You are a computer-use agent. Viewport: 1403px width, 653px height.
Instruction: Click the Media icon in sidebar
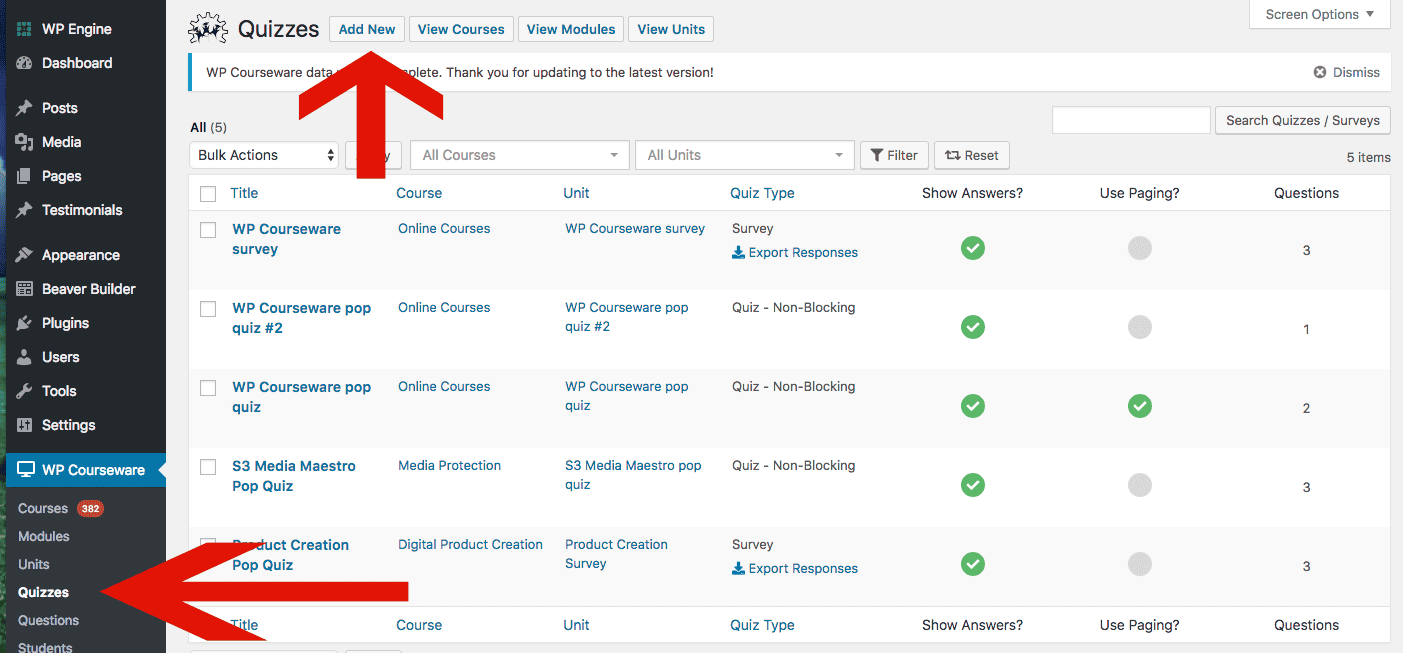click(25, 142)
